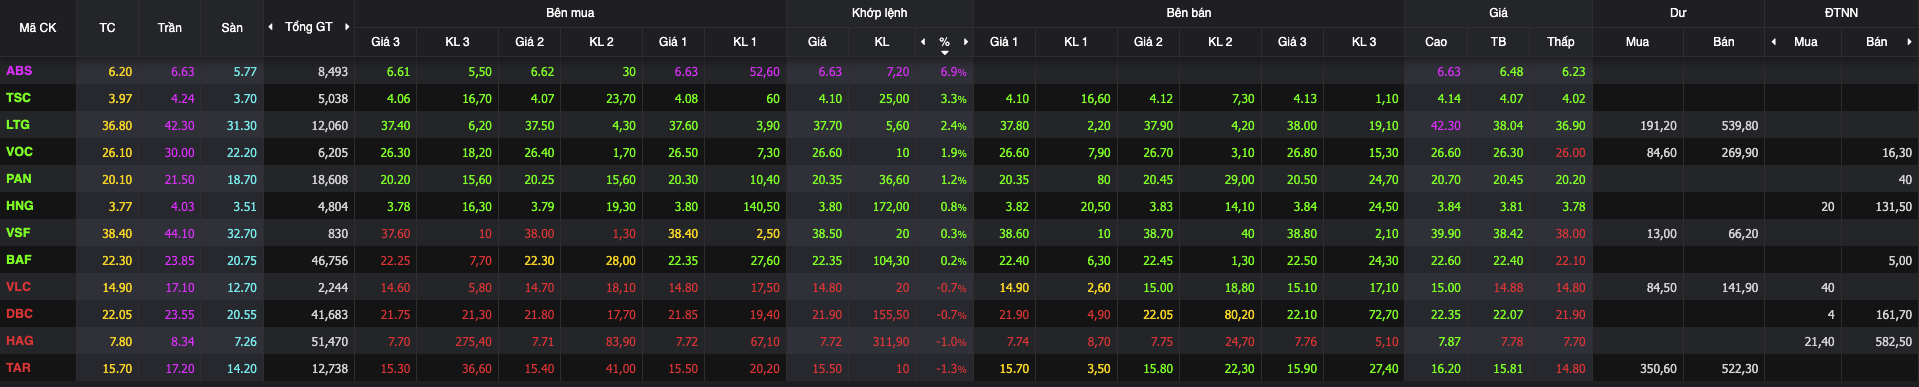Click right arrow beside Tổng GT header
The width and height of the screenshot is (1919, 387).
point(347,27)
